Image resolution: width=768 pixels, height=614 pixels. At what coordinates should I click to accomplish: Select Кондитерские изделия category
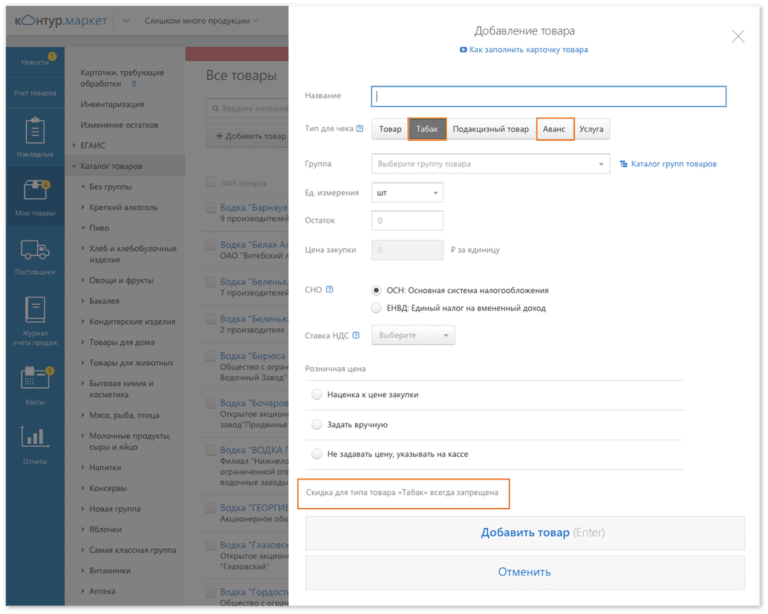point(132,322)
